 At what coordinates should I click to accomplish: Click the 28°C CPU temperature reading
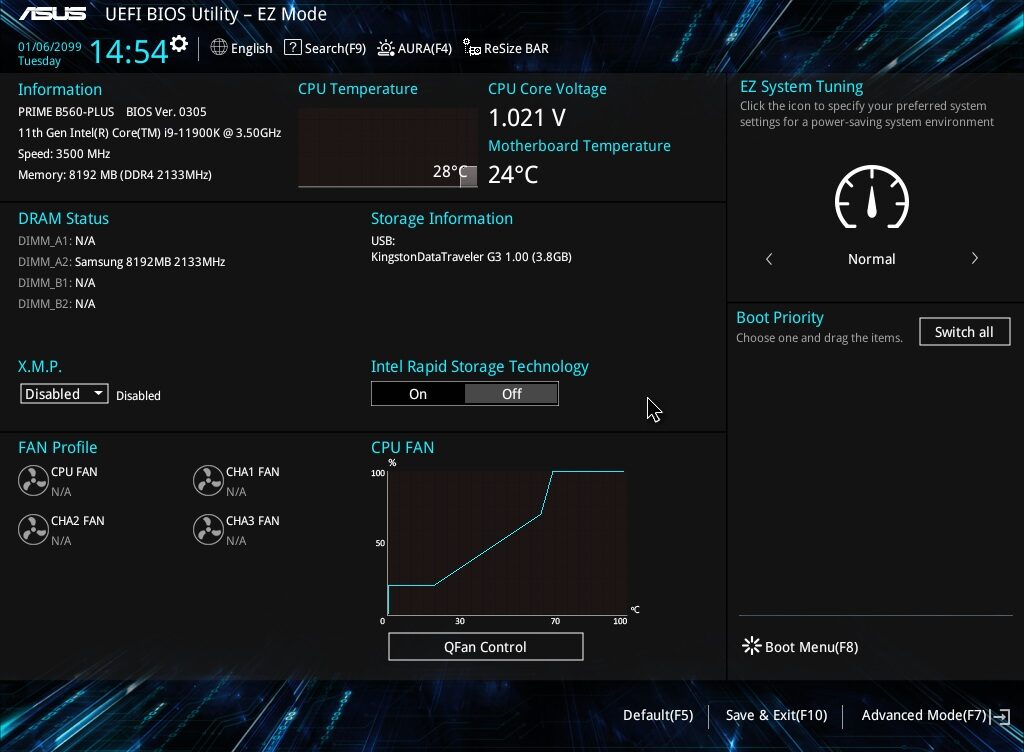click(450, 172)
